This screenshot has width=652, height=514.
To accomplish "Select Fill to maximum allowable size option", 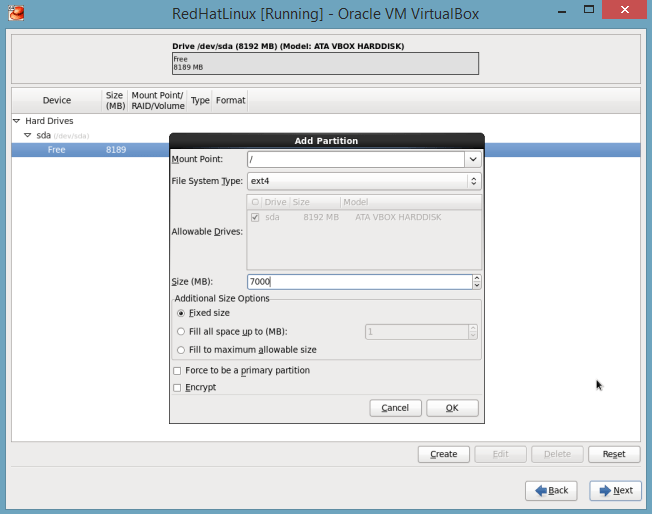I will point(180,350).
